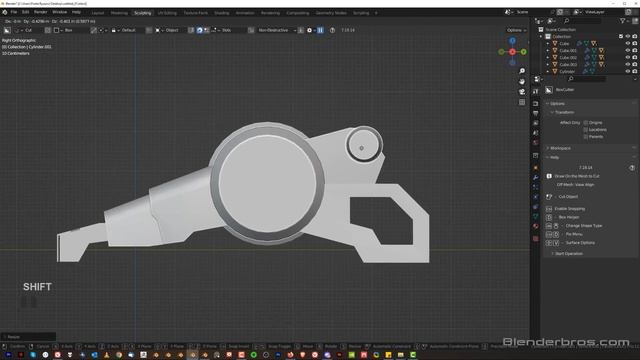Click the BoxCutter tool icon in header
Screen dimensions: 640x360
tap(7, 30)
